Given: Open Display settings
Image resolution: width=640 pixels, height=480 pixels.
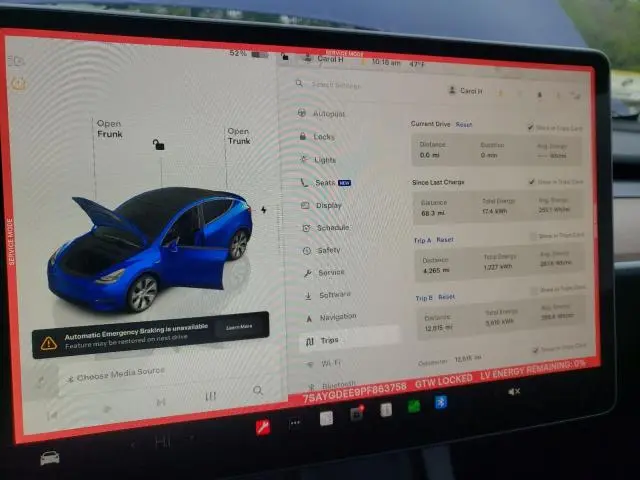Looking at the screenshot, I should coord(321,205).
